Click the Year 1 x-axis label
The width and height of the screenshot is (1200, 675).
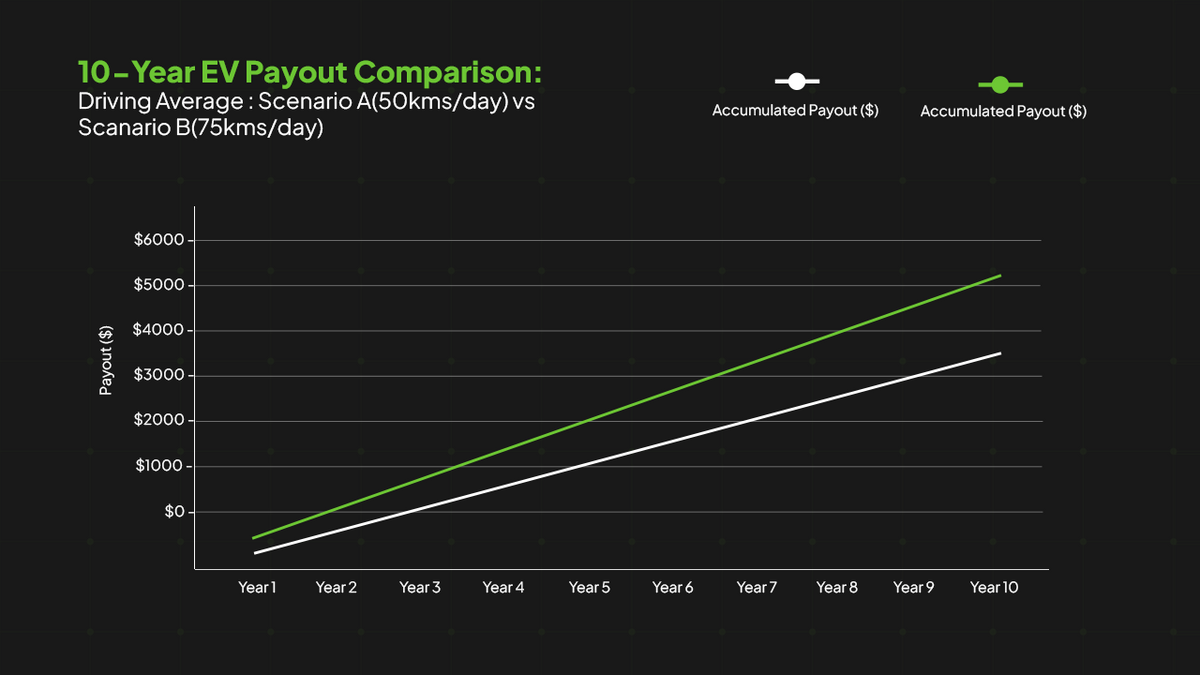[x=257, y=587]
